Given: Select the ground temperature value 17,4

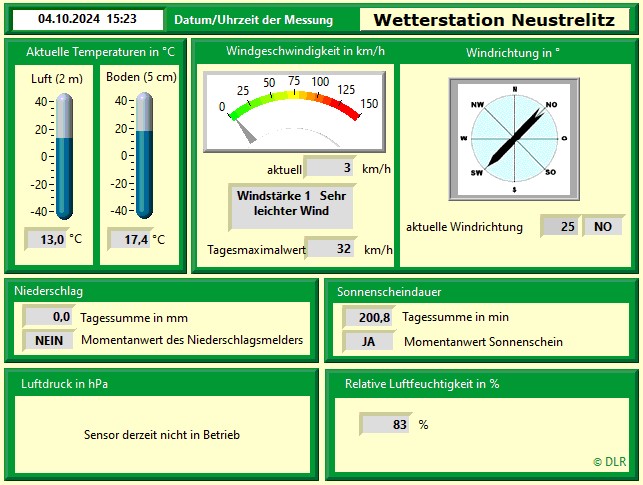Looking at the screenshot, I should pos(128,239).
